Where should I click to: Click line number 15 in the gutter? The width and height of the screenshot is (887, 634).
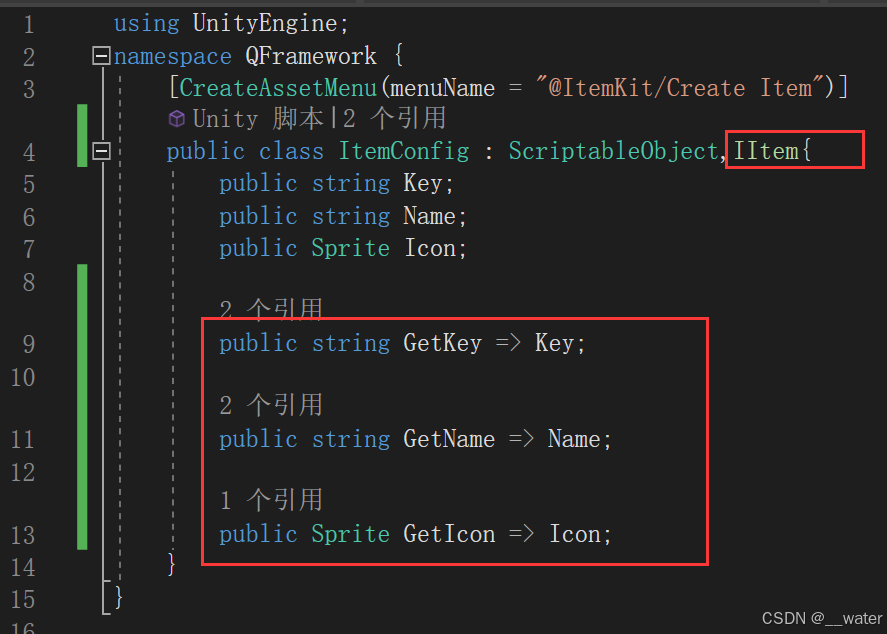pyautogui.click(x=23, y=600)
